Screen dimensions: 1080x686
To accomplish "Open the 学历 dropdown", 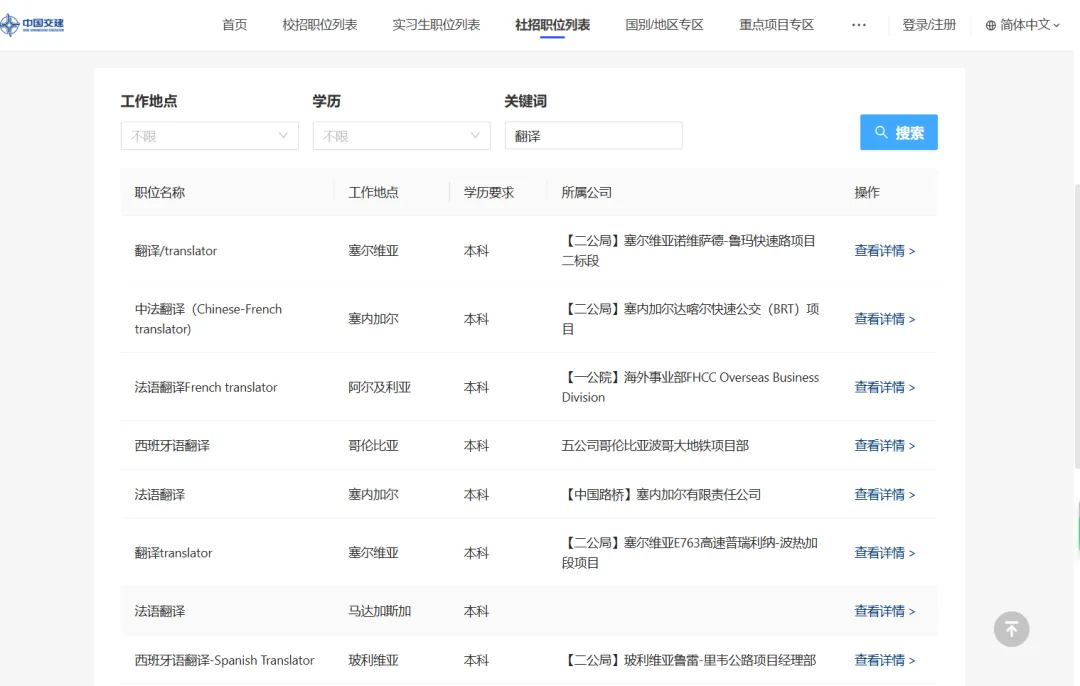I will pyautogui.click(x=402, y=136).
